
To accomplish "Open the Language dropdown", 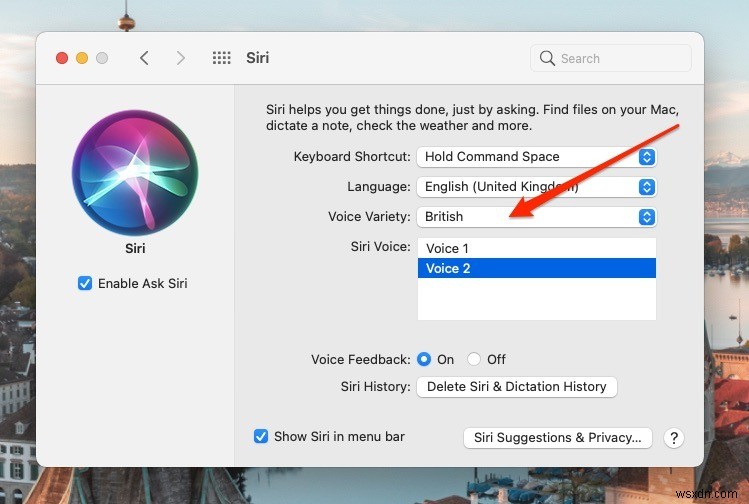I will [536, 187].
